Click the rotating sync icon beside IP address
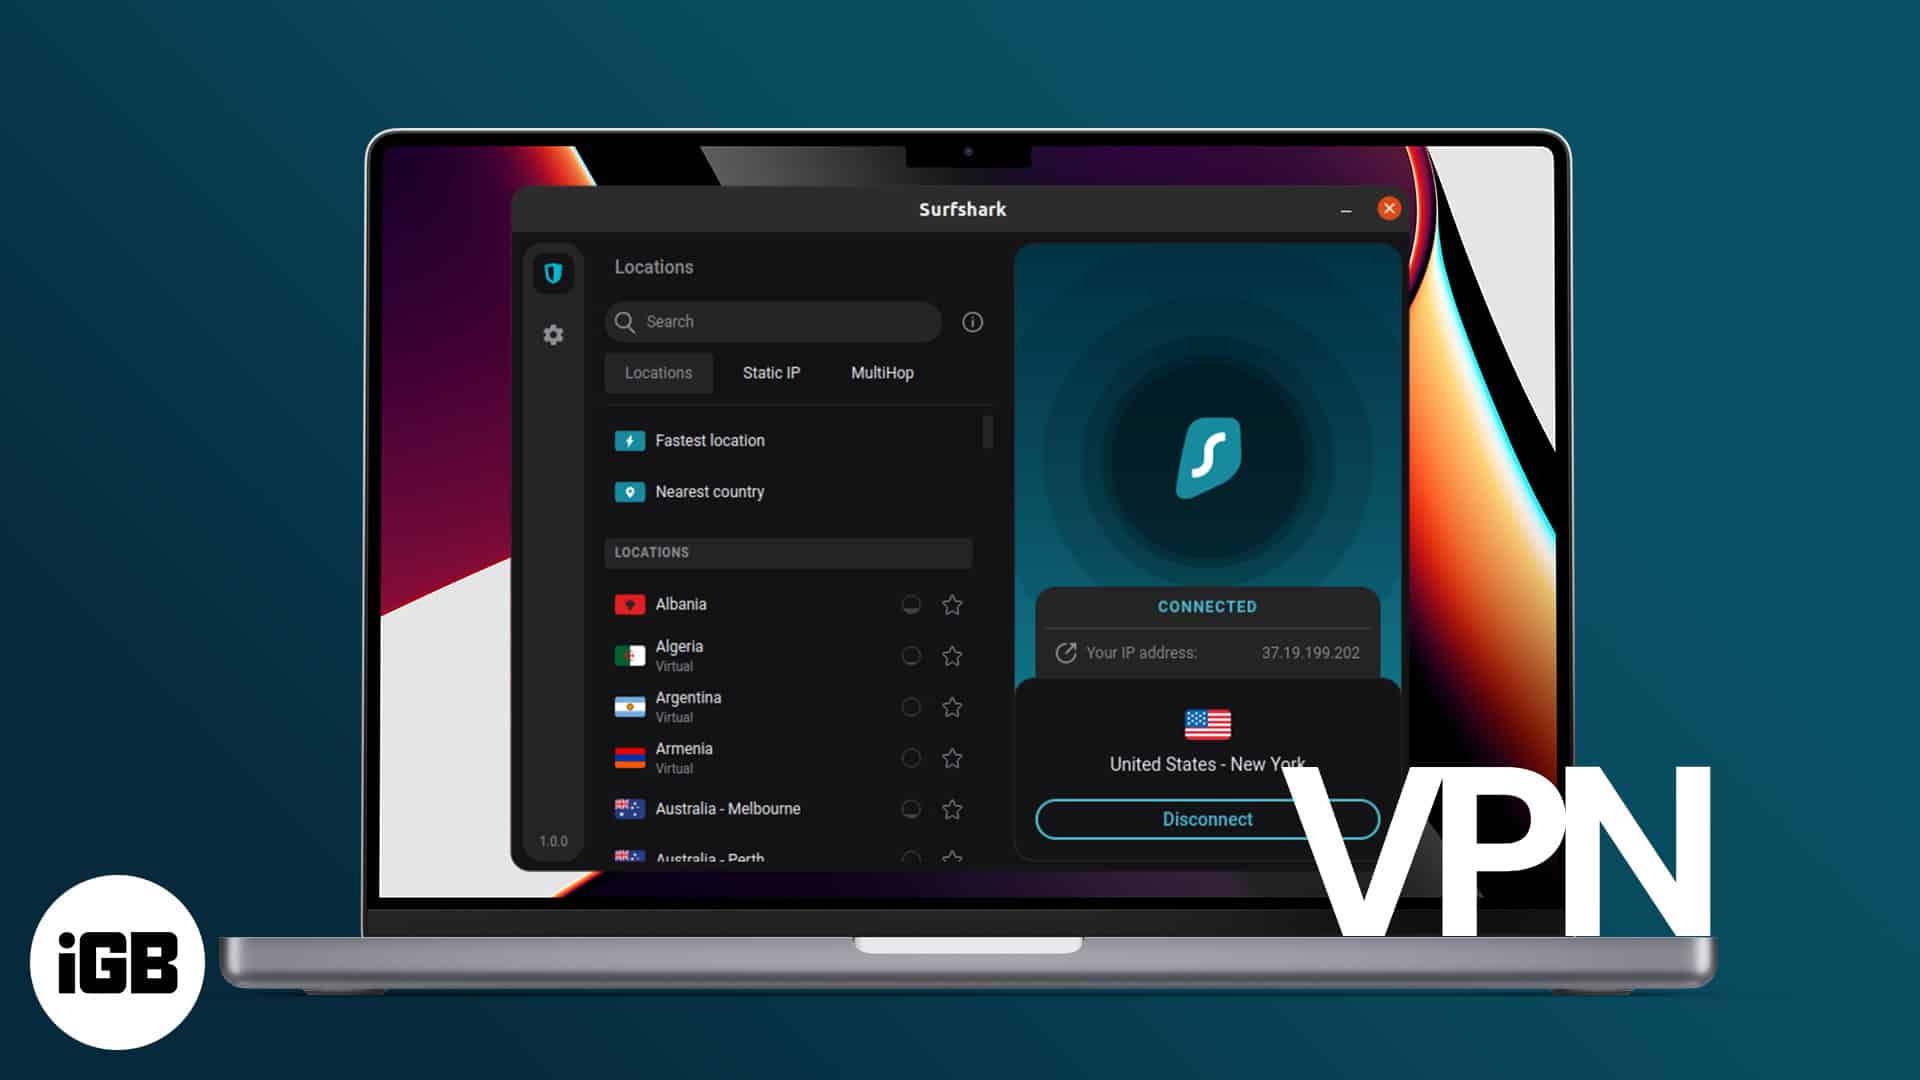1920x1080 pixels. pos(1065,653)
